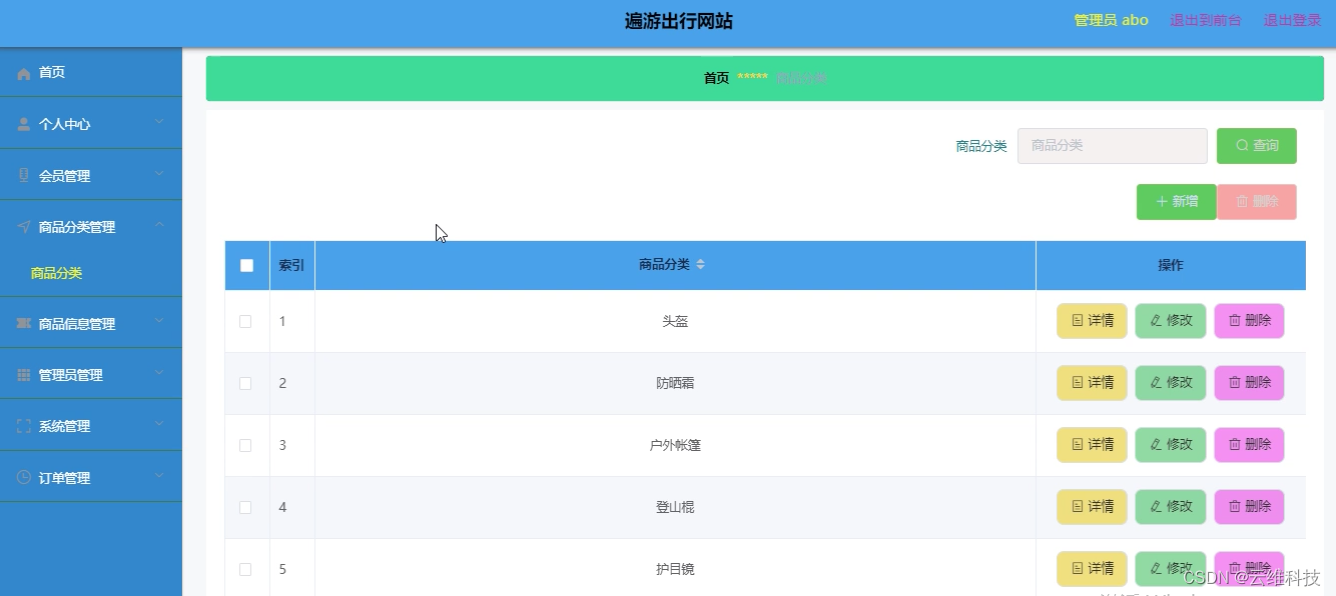
Task: Expand 系统管理 with its chevron
Action: pyautogui.click(x=160, y=424)
